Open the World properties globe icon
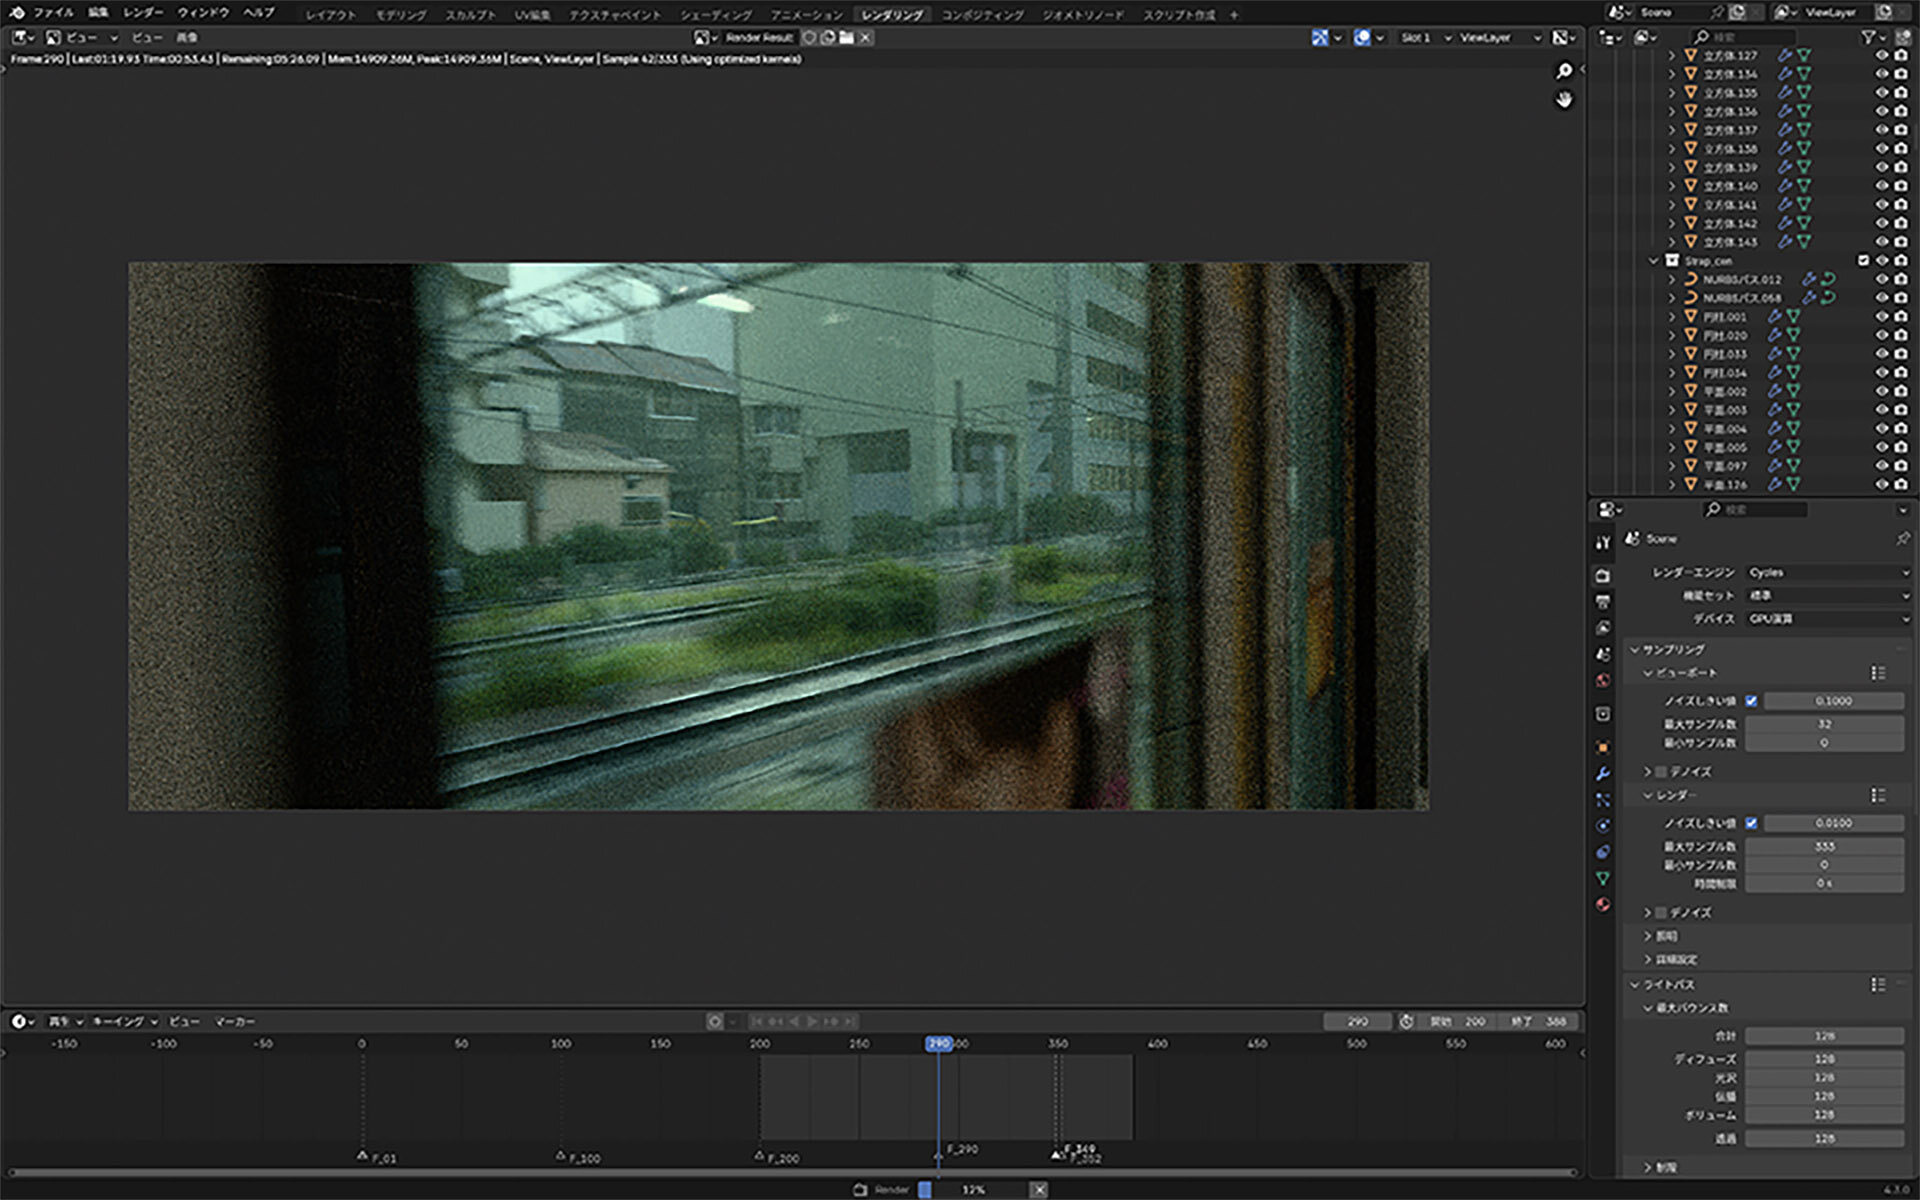Image resolution: width=1920 pixels, height=1200 pixels. (1603, 680)
